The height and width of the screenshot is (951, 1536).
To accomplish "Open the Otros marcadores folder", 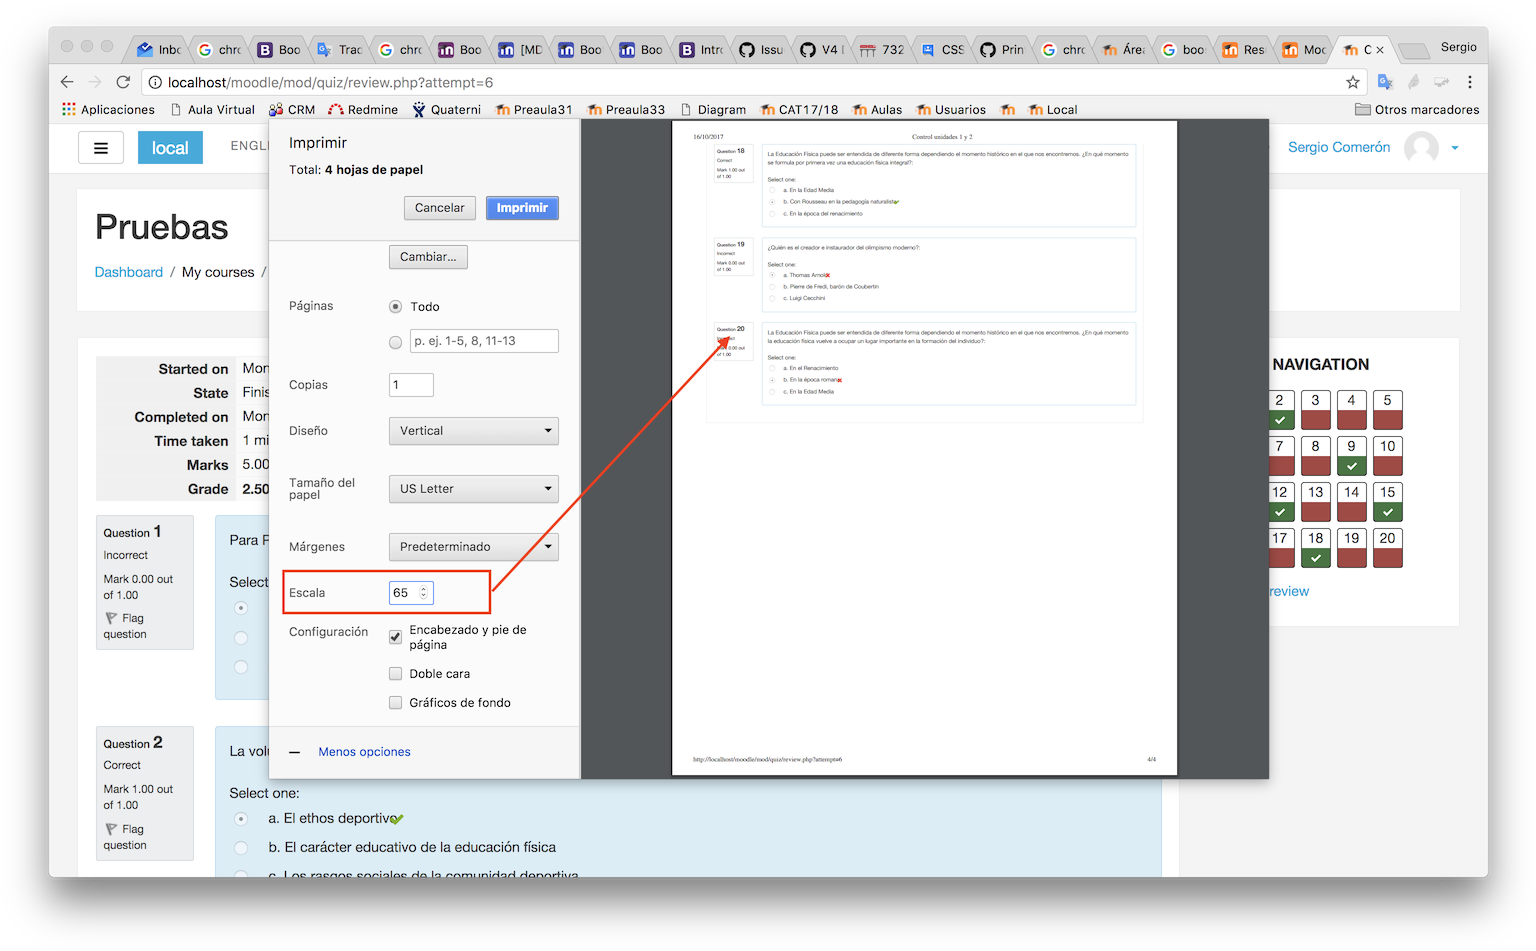I will coord(1416,110).
